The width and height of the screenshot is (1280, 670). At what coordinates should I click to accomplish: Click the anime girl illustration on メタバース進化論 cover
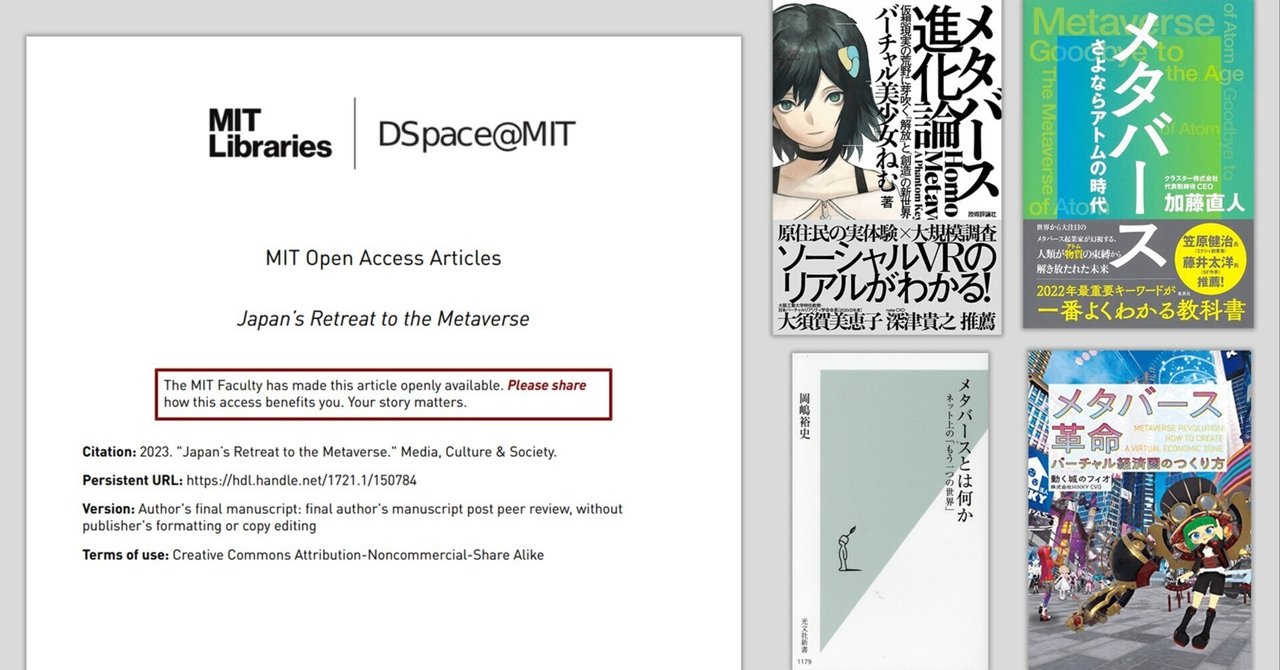click(x=825, y=110)
